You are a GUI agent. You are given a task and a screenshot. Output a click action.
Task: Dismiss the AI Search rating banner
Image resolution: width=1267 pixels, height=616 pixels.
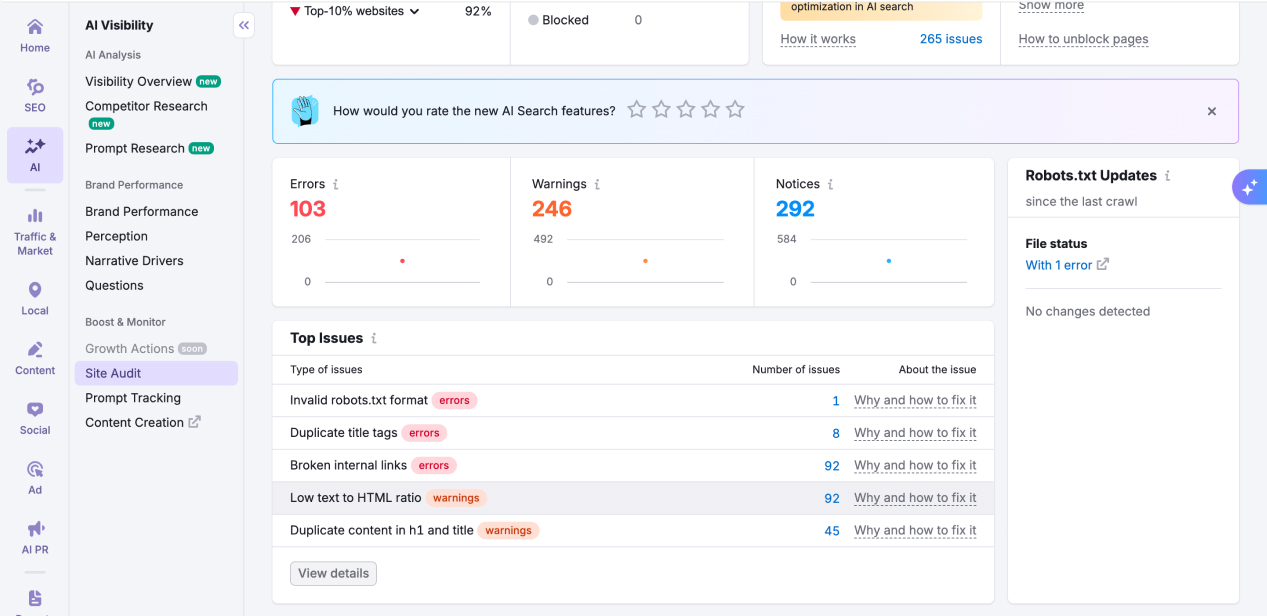point(1212,112)
